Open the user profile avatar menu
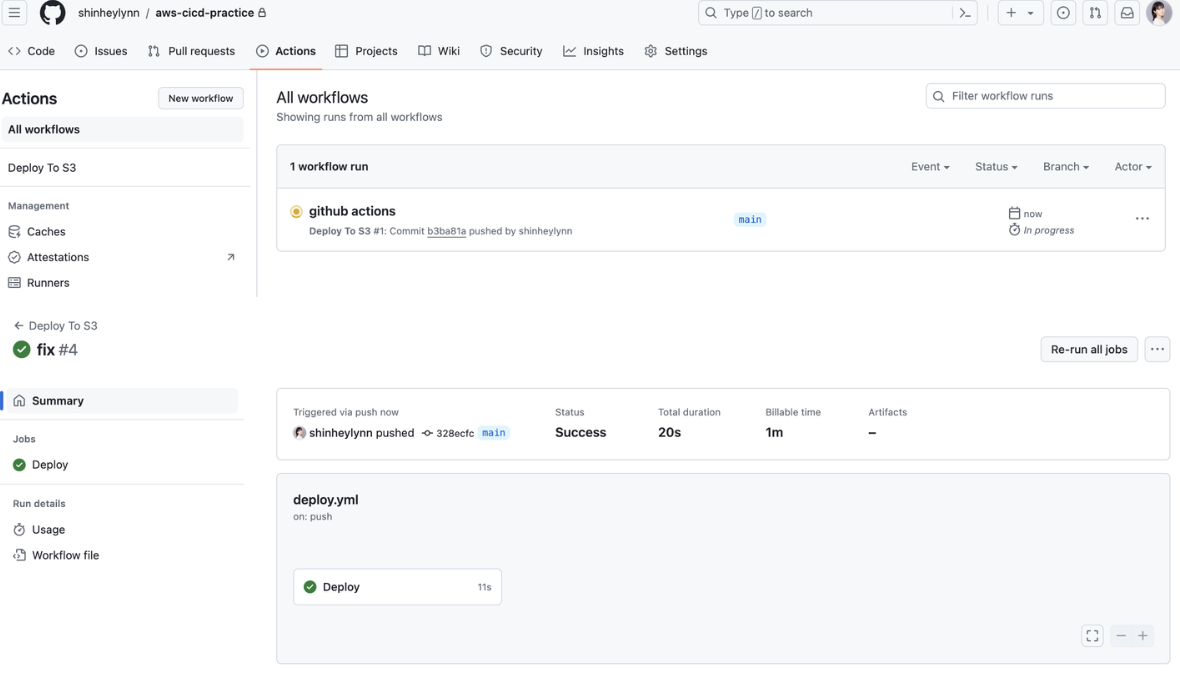Image resolution: width=1180 pixels, height=676 pixels. 1159,13
